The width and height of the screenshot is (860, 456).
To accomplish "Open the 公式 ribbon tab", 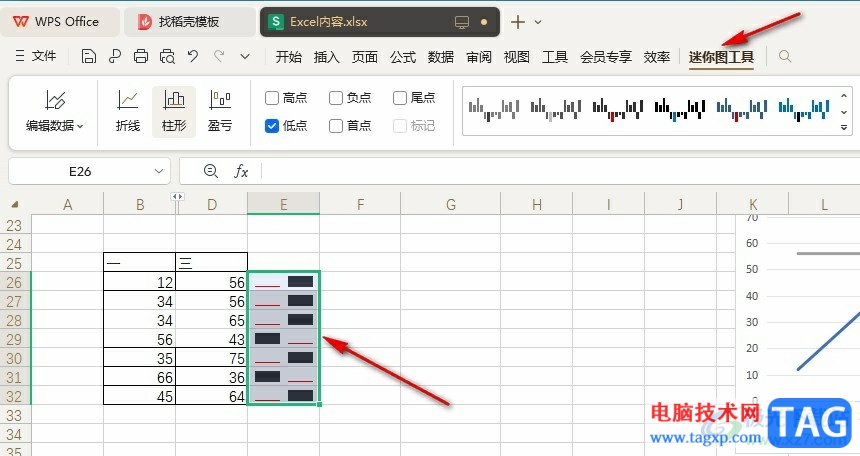I will click(x=403, y=57).
